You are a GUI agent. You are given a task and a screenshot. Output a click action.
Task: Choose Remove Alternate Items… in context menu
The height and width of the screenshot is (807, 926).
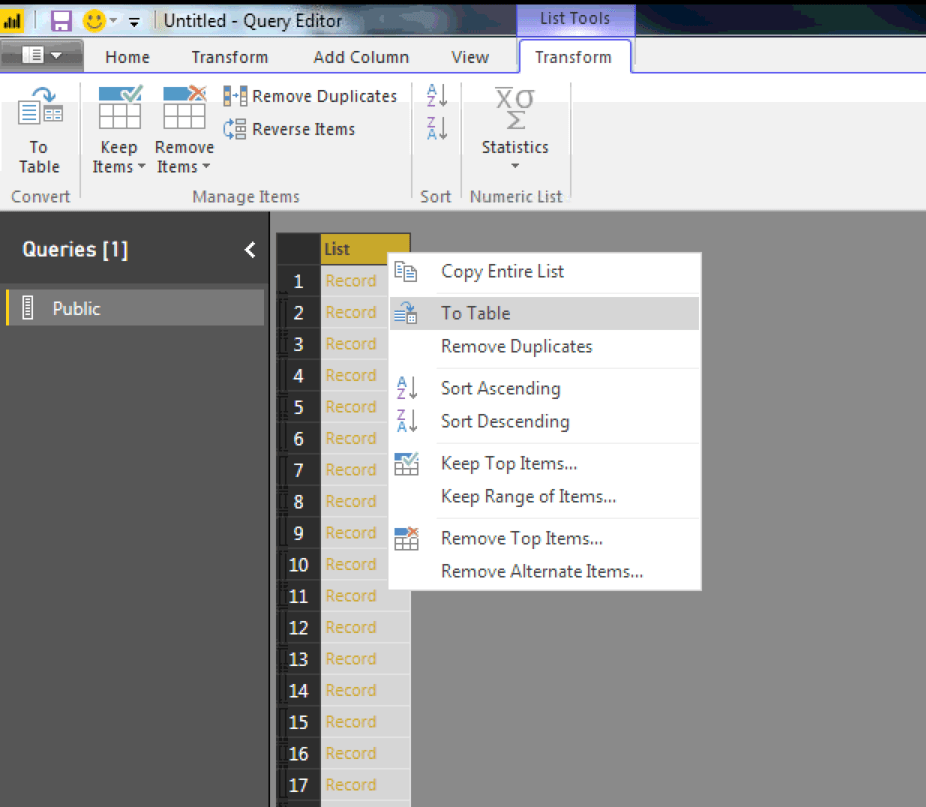point(541,571)
